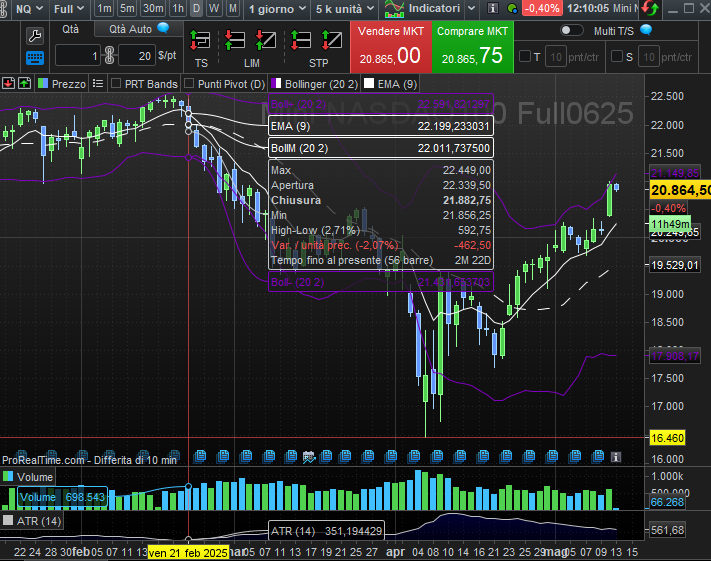Click the quantity input field

(78, 56)
